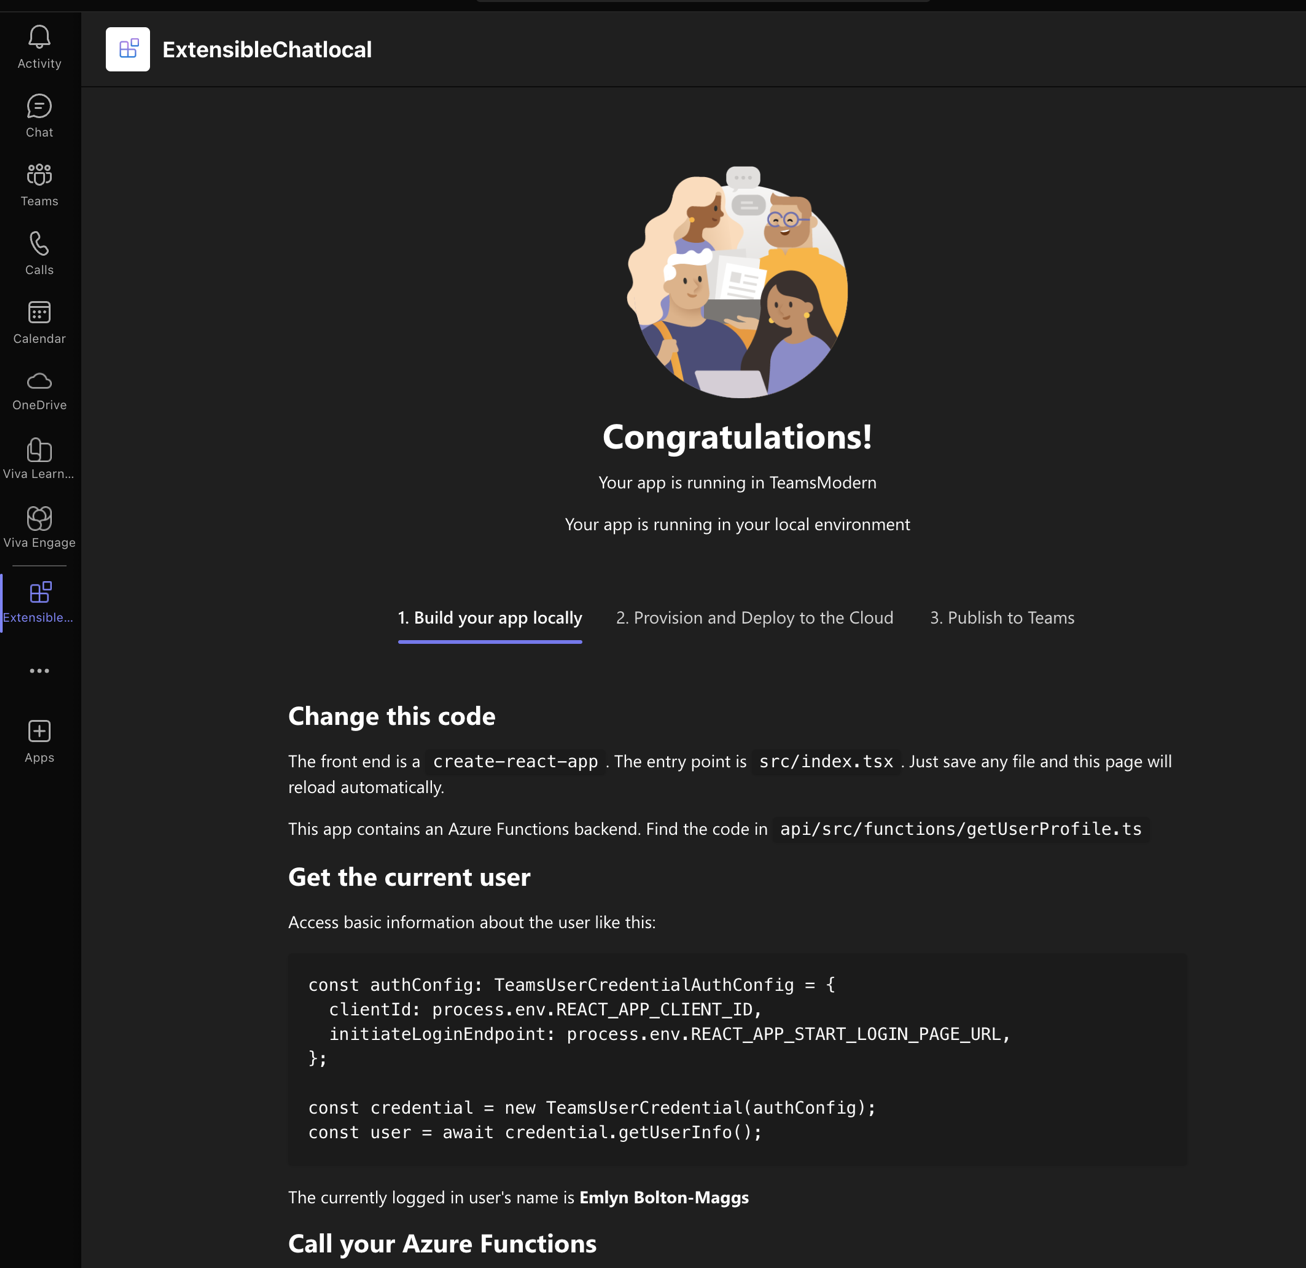Open Viva Learning in the sidebar
1306x1268 pixels.
pos(39,459)
